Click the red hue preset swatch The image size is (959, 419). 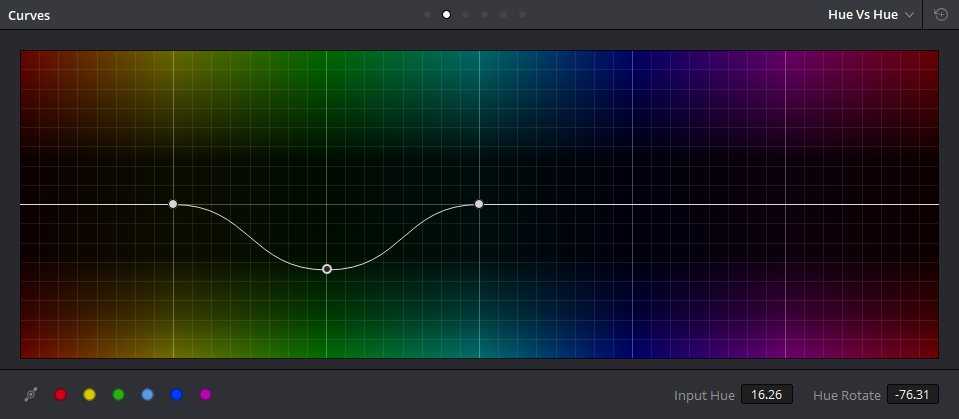click(x=60, y=395)
